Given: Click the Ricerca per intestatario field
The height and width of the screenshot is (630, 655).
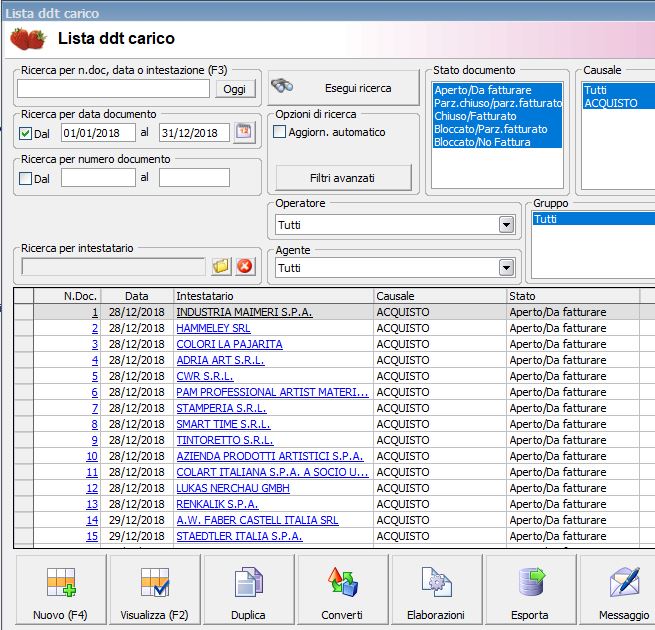Looking at the screenshot, I should 113,267.
